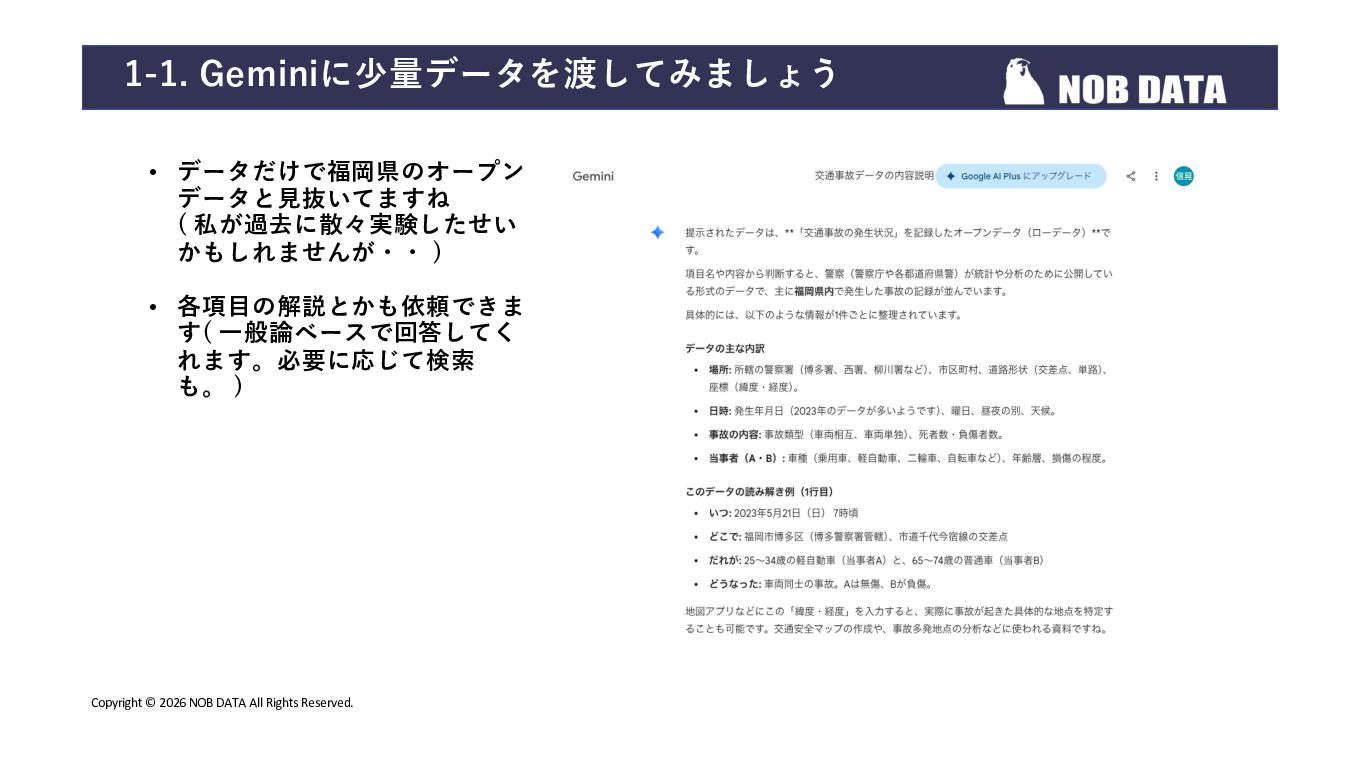The height and width of the screenshot is (765, 1361).
Task: Click the Gemini wordmark
Action: pos(593,176)
